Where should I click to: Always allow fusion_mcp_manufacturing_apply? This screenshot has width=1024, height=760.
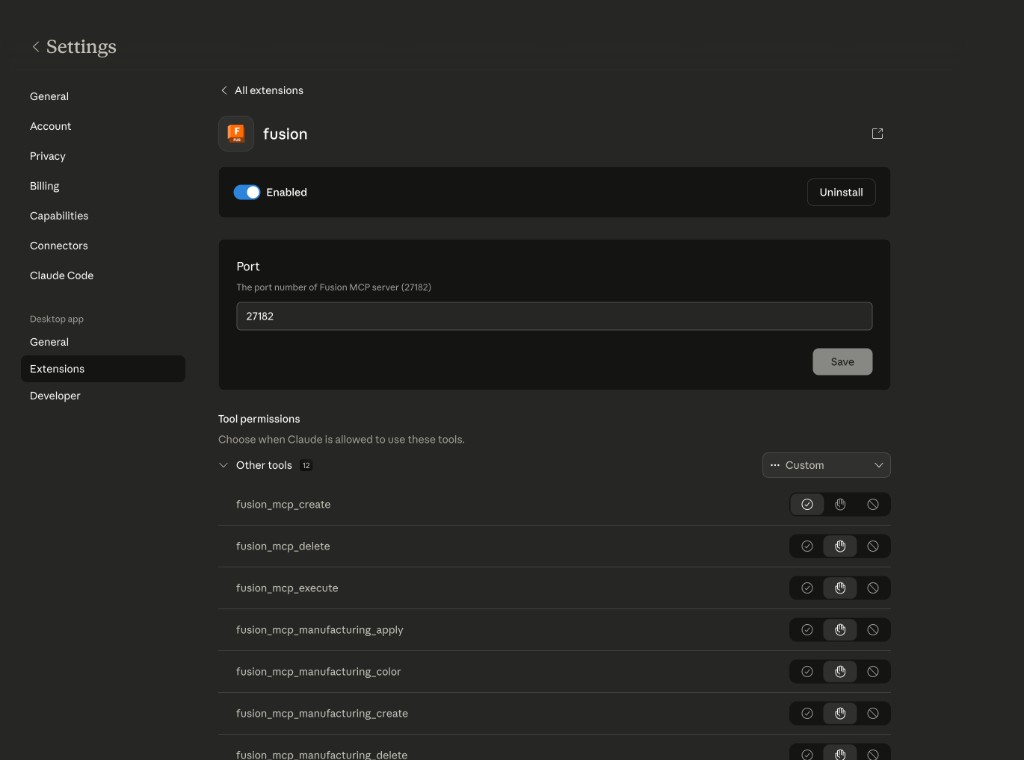pyautogui.click(x=807, y=629)
